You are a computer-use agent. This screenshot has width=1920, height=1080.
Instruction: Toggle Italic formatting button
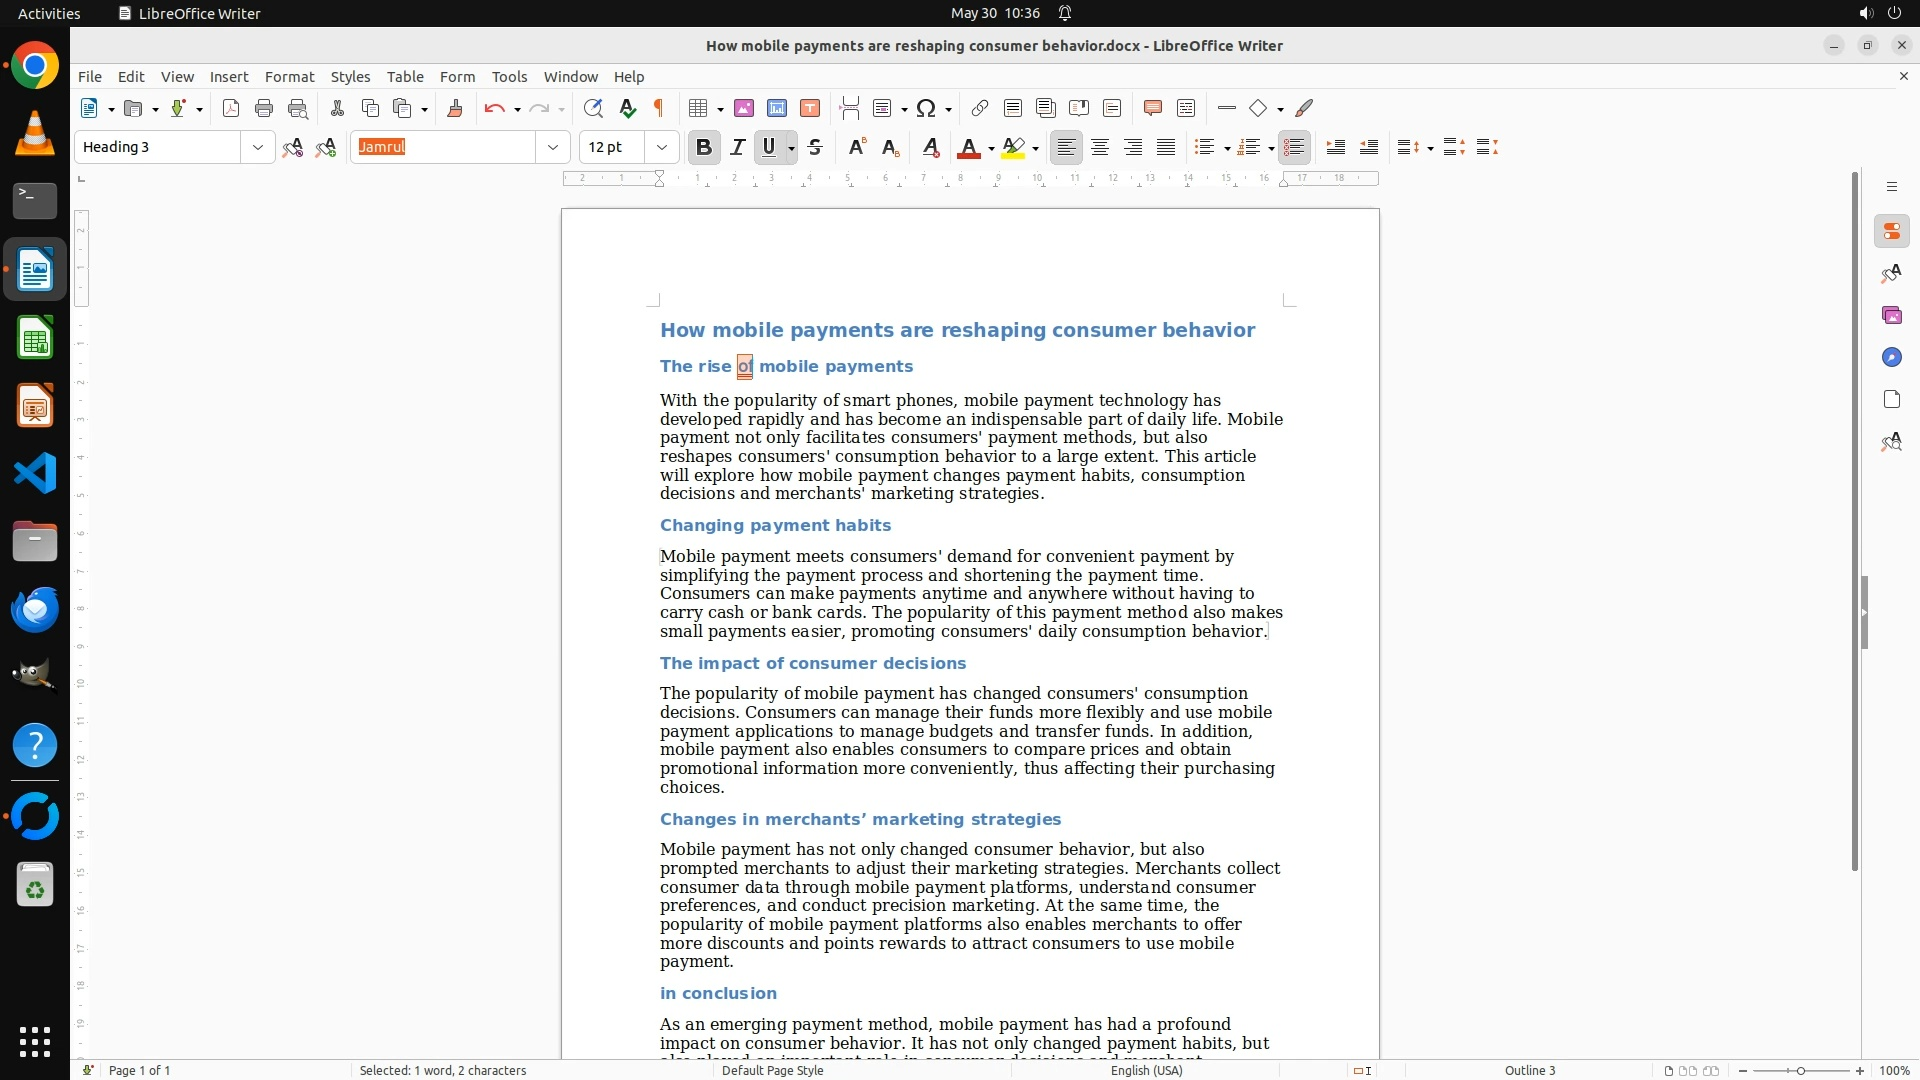[x=737, y=147]
